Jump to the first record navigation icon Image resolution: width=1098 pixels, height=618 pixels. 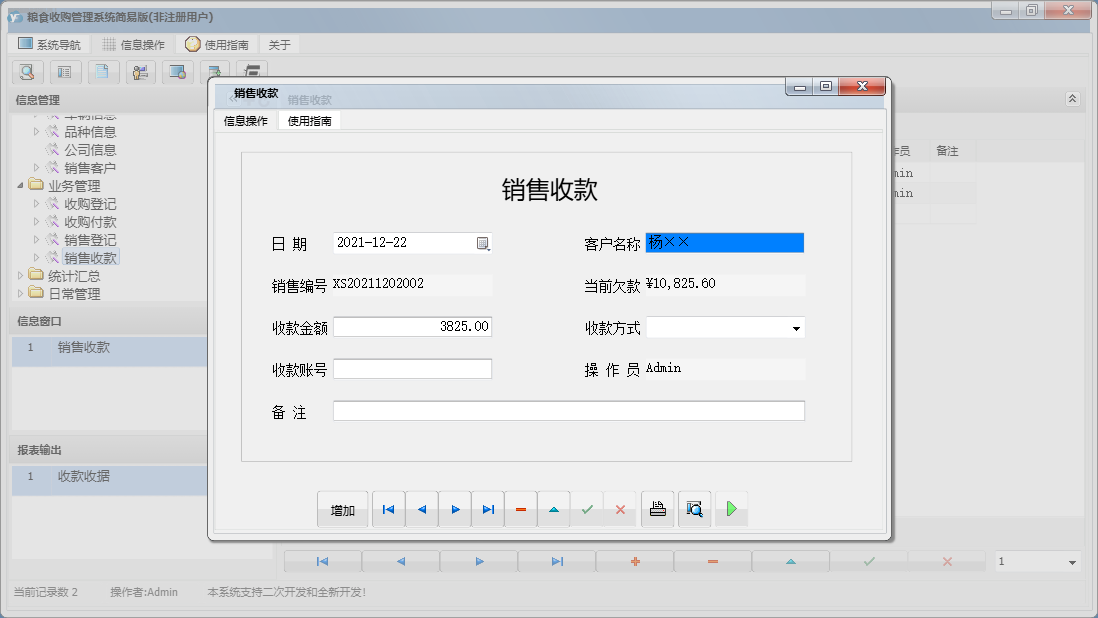tap(388, 509)
